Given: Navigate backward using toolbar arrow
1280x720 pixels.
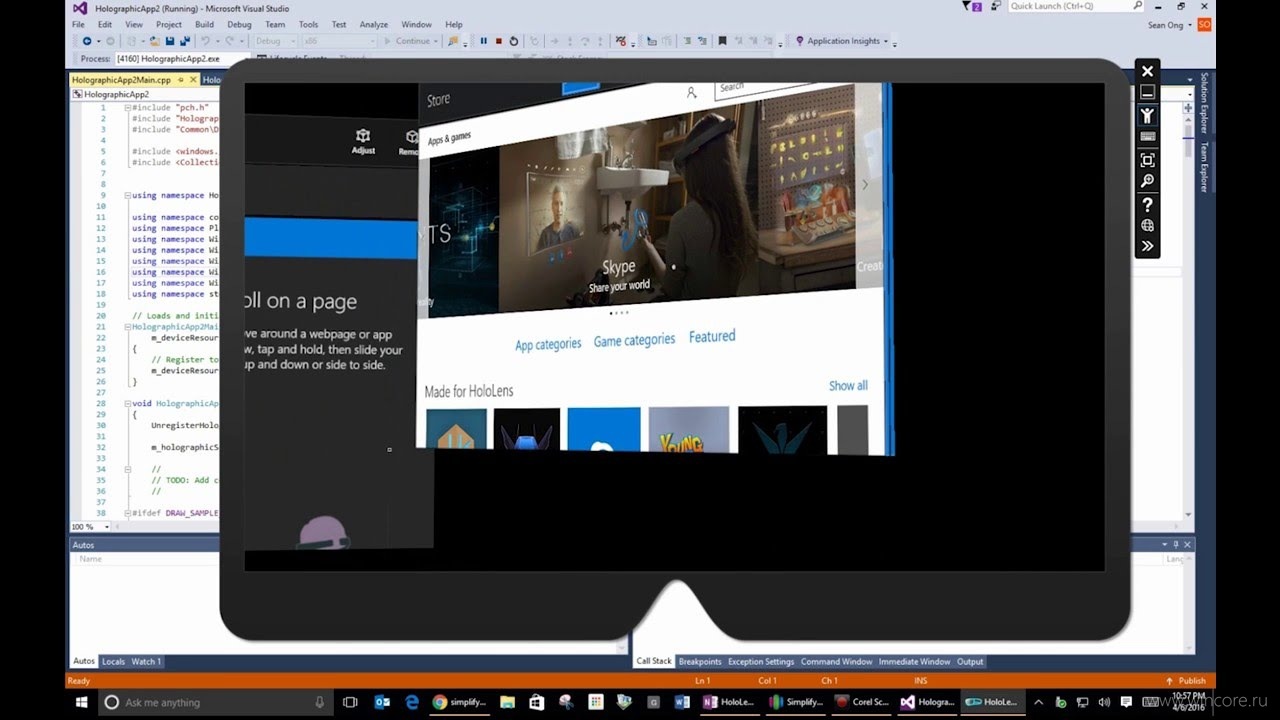Looking at the screenshot, I should [x=87, y=41].
